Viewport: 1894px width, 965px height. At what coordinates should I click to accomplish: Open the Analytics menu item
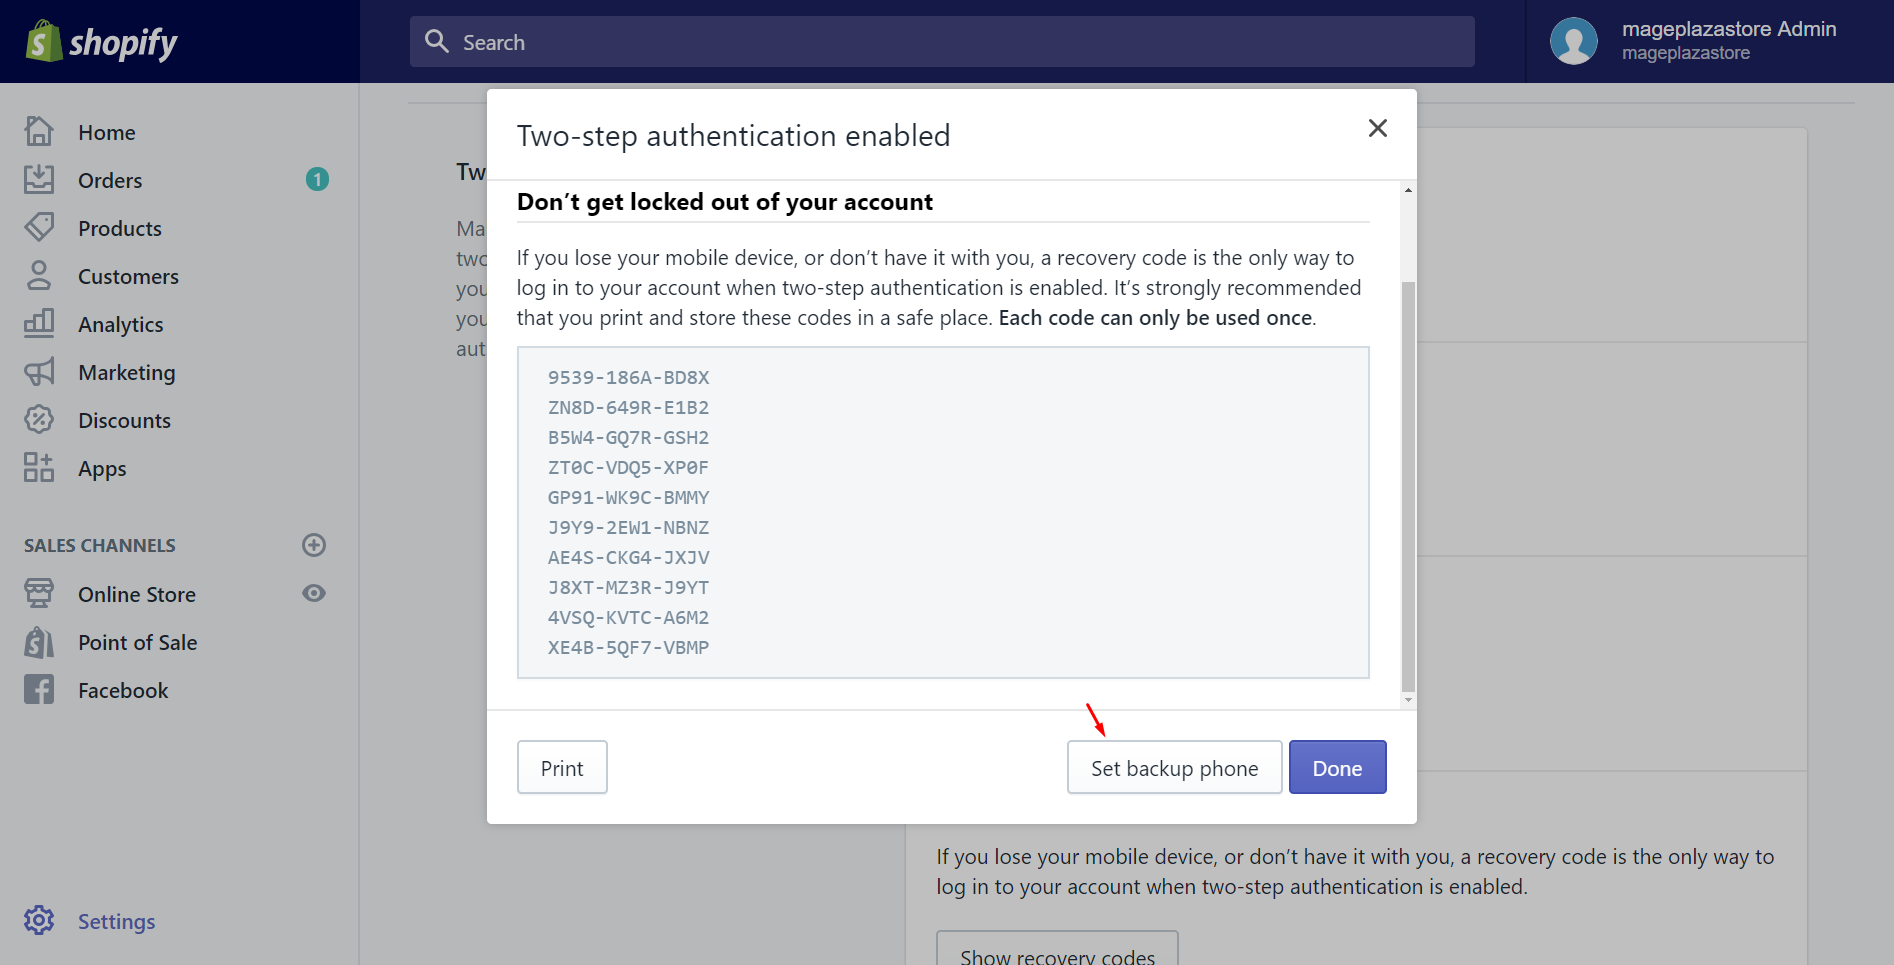(x=121, y=324)
